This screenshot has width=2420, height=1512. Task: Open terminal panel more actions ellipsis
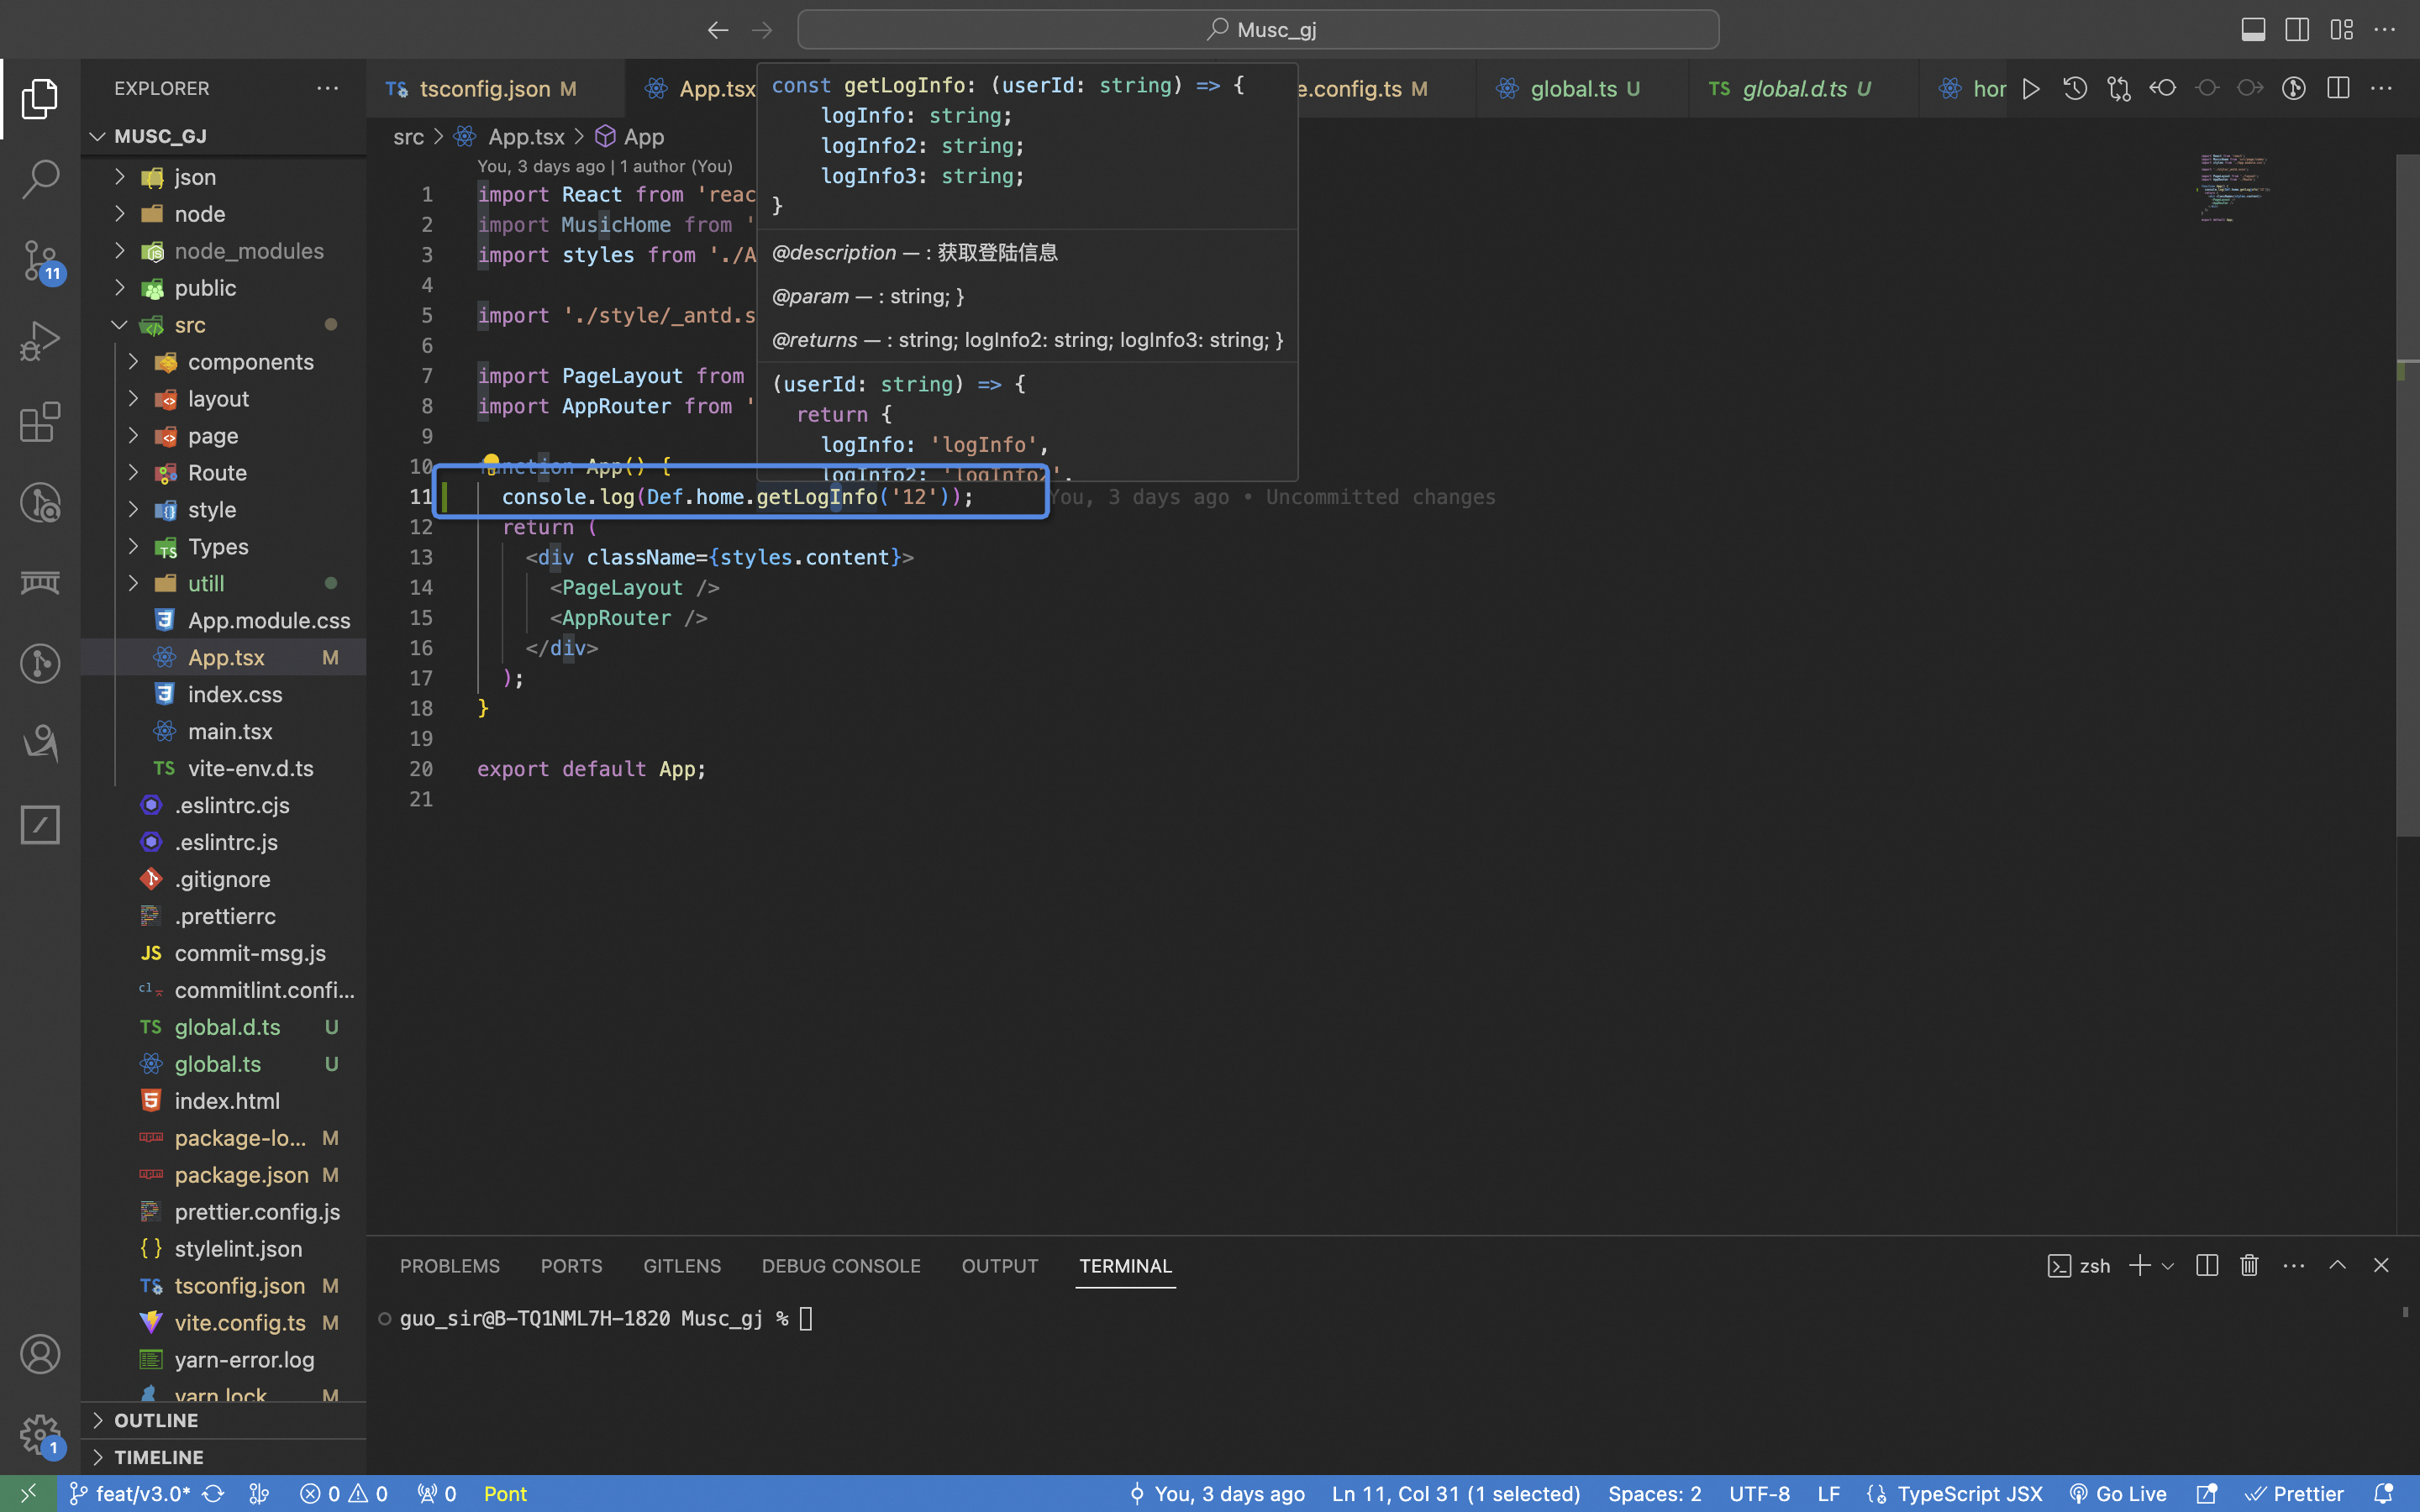tap(2294, 1265)
